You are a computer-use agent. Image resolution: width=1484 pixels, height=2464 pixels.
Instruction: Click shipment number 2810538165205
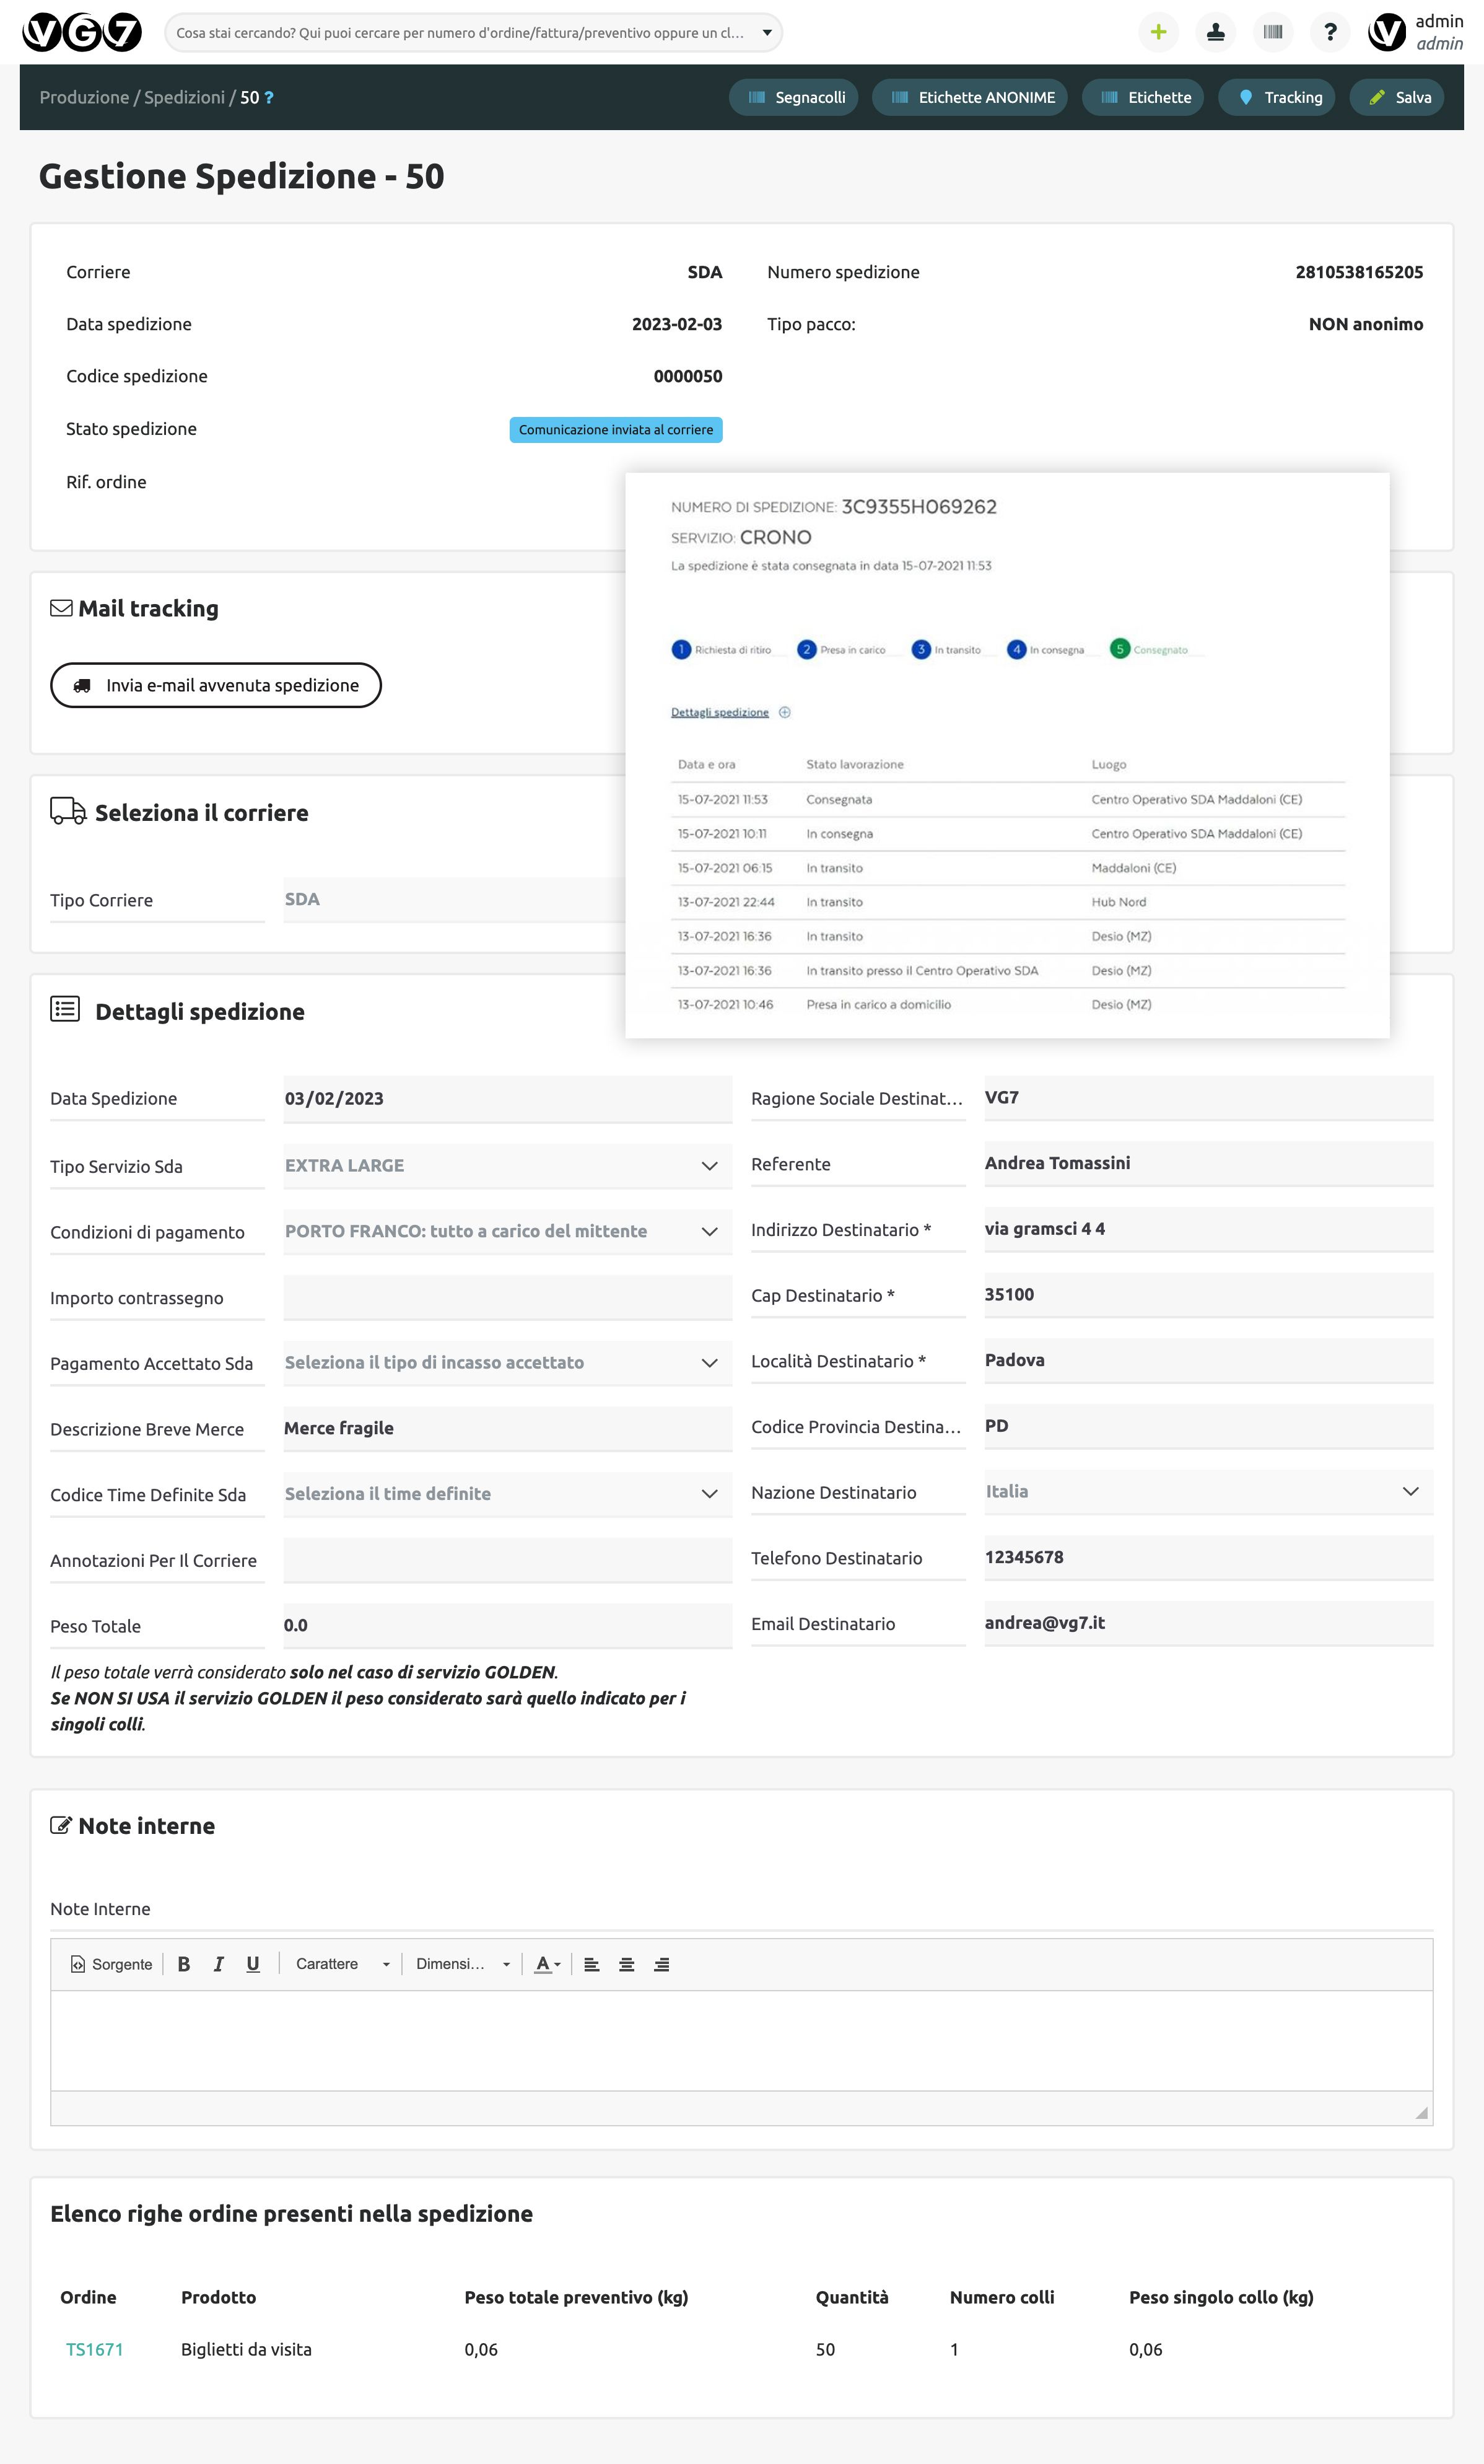coord(1359,272)
